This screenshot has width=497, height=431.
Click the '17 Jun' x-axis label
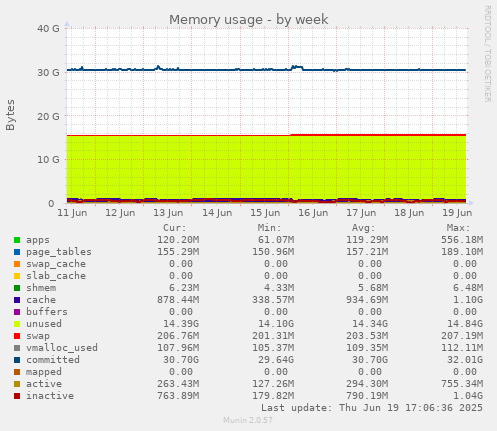point(361,213)
